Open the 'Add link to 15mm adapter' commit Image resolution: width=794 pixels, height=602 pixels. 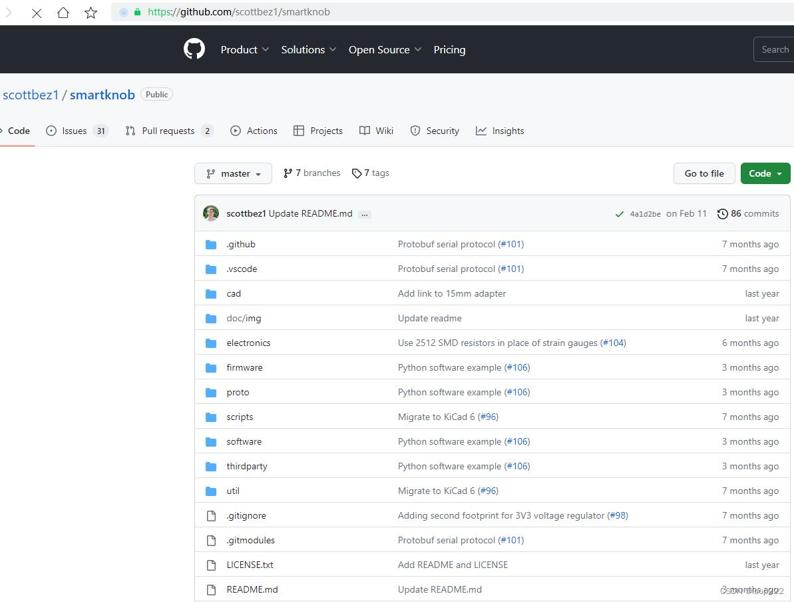tap(452, 294)
